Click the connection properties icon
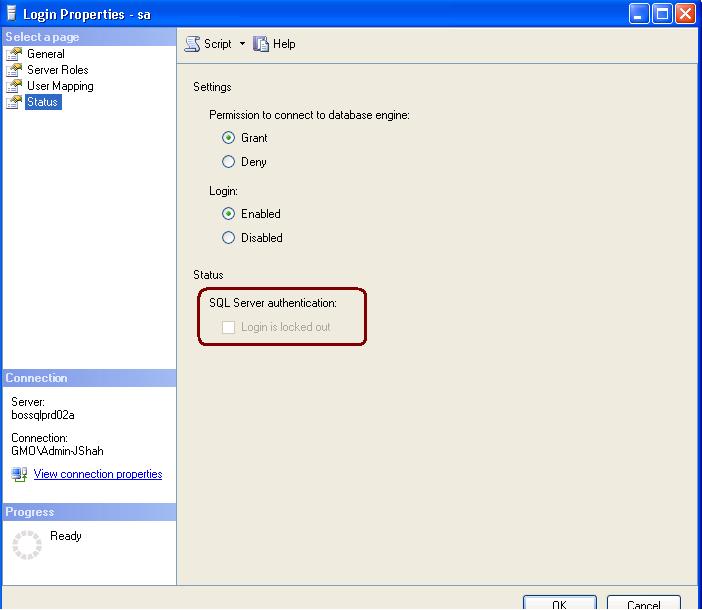The image size is (702, 610). pos(19,474)
